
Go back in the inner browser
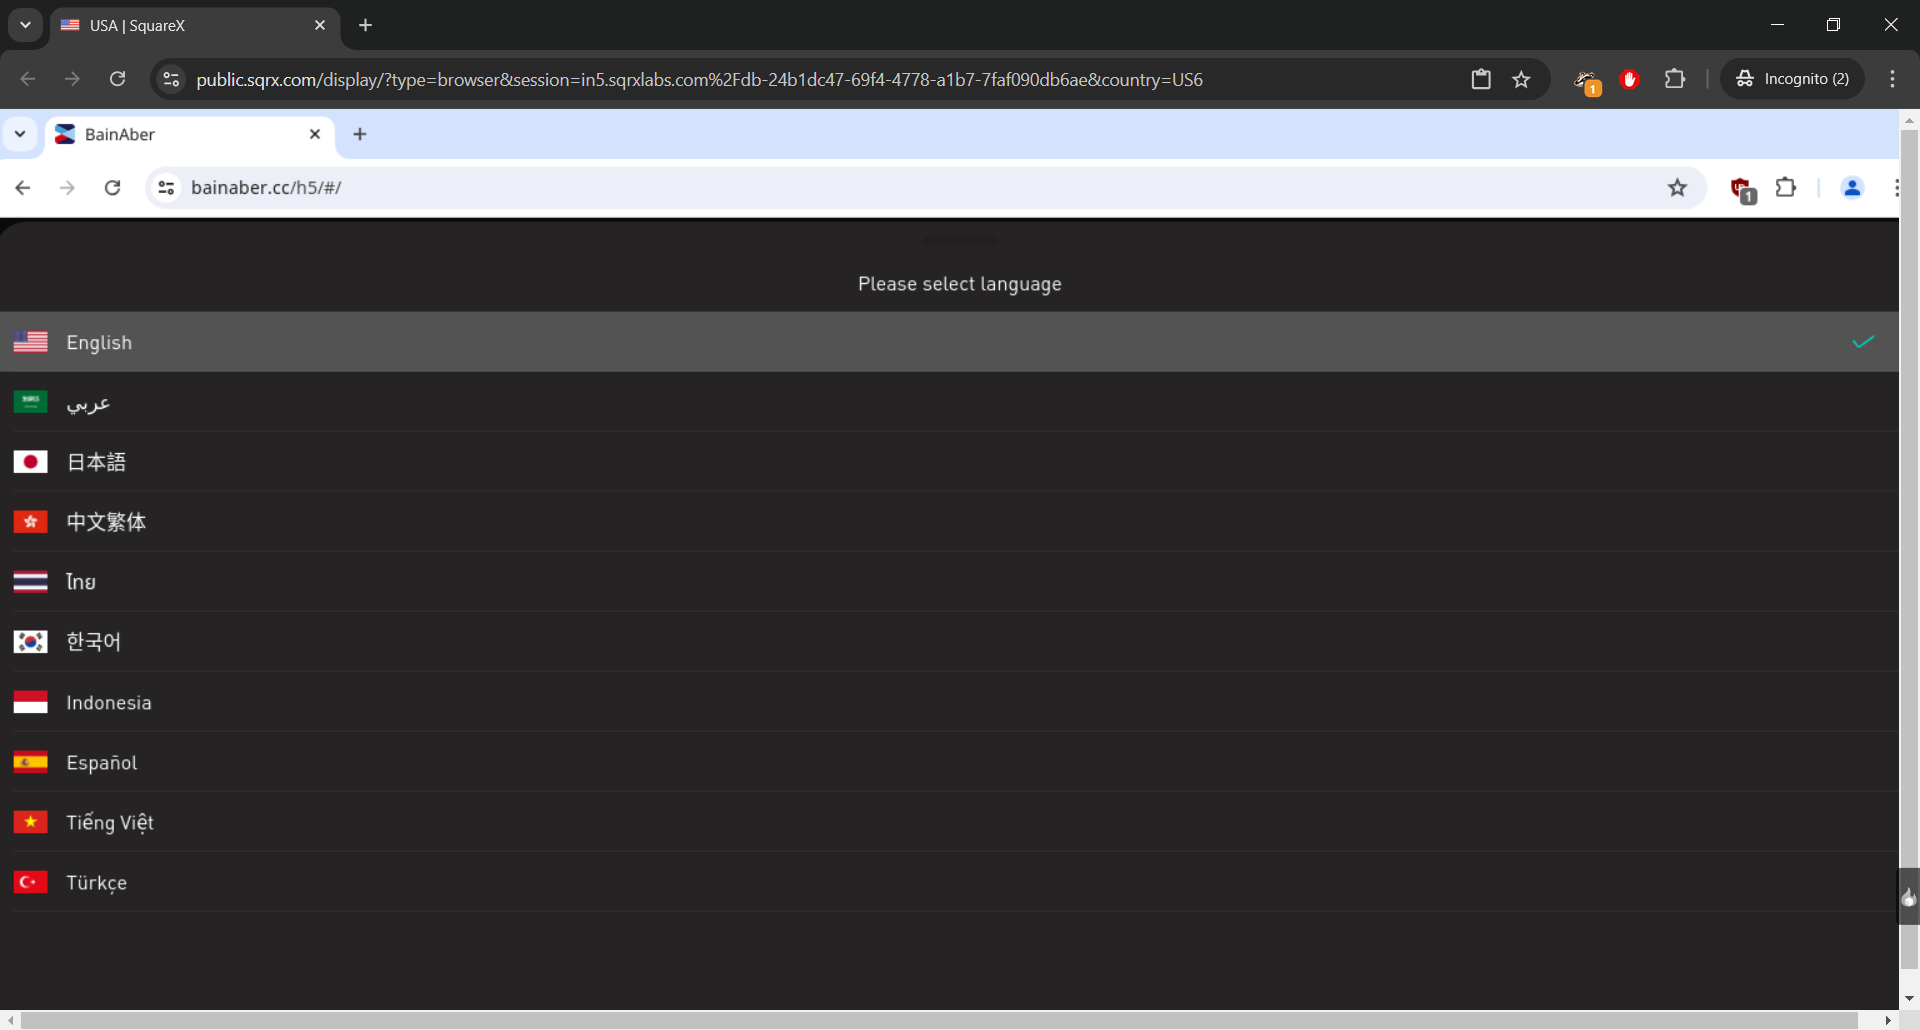coord(23,188)
